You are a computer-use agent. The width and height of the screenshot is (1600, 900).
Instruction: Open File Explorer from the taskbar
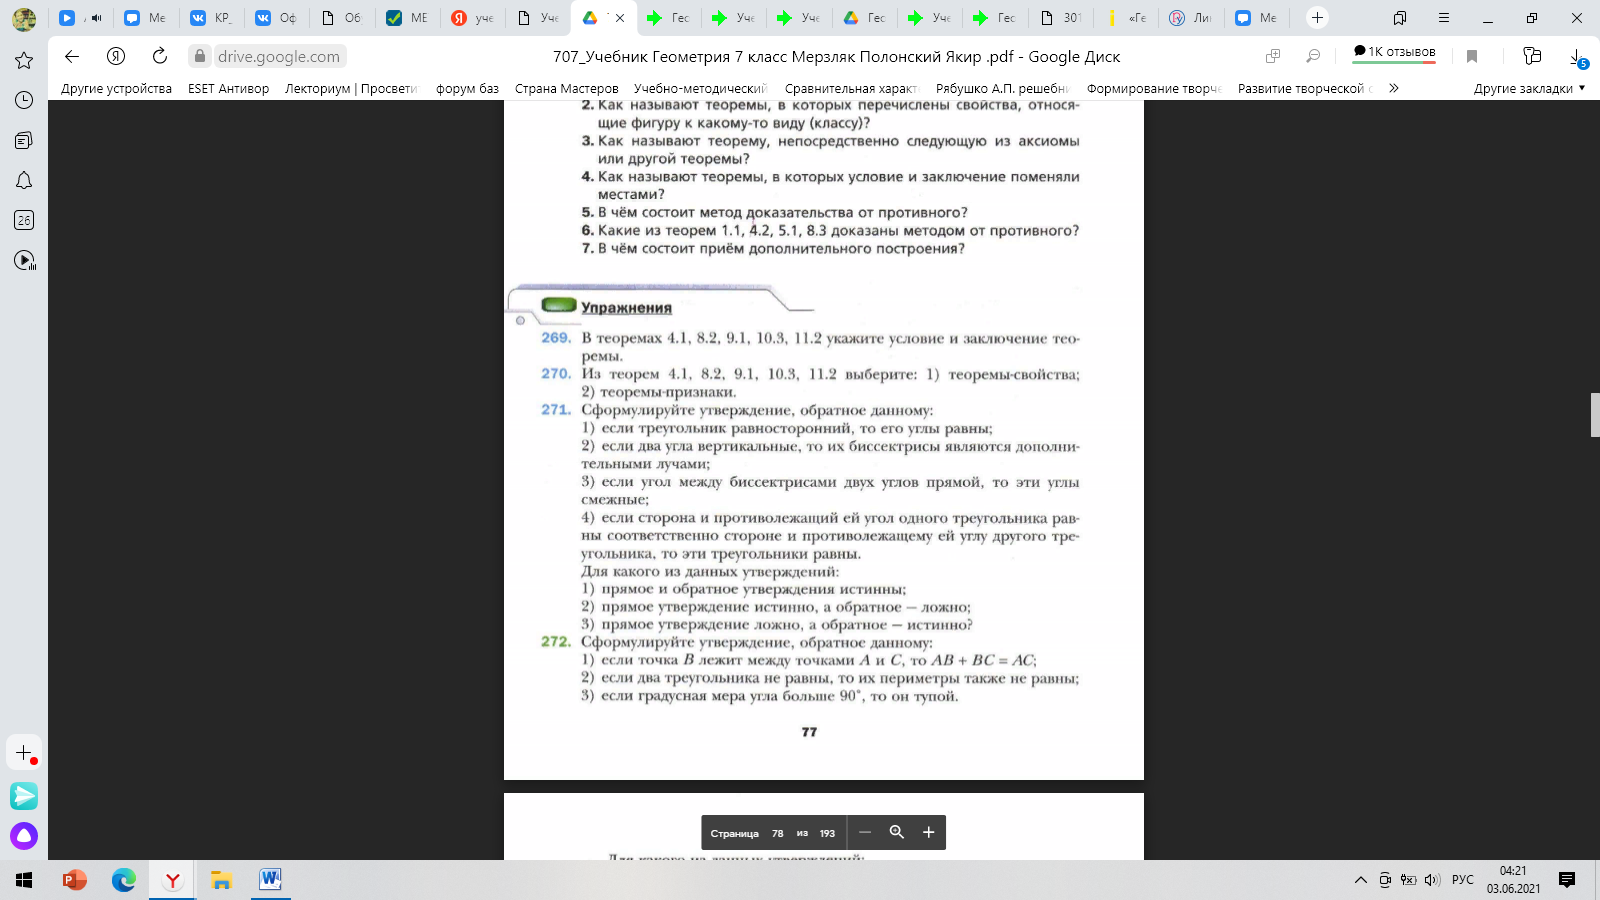pyautogui.click(x=222, y=880)
